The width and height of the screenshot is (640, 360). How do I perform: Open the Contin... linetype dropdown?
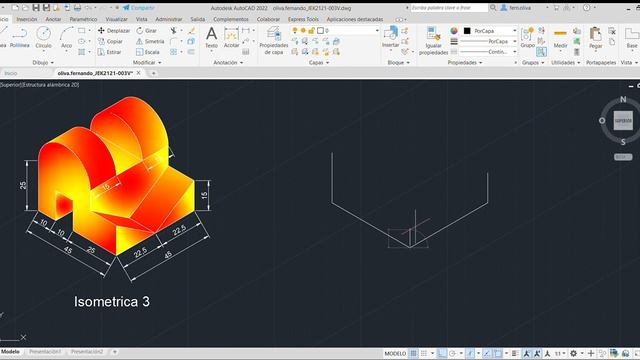488,52
